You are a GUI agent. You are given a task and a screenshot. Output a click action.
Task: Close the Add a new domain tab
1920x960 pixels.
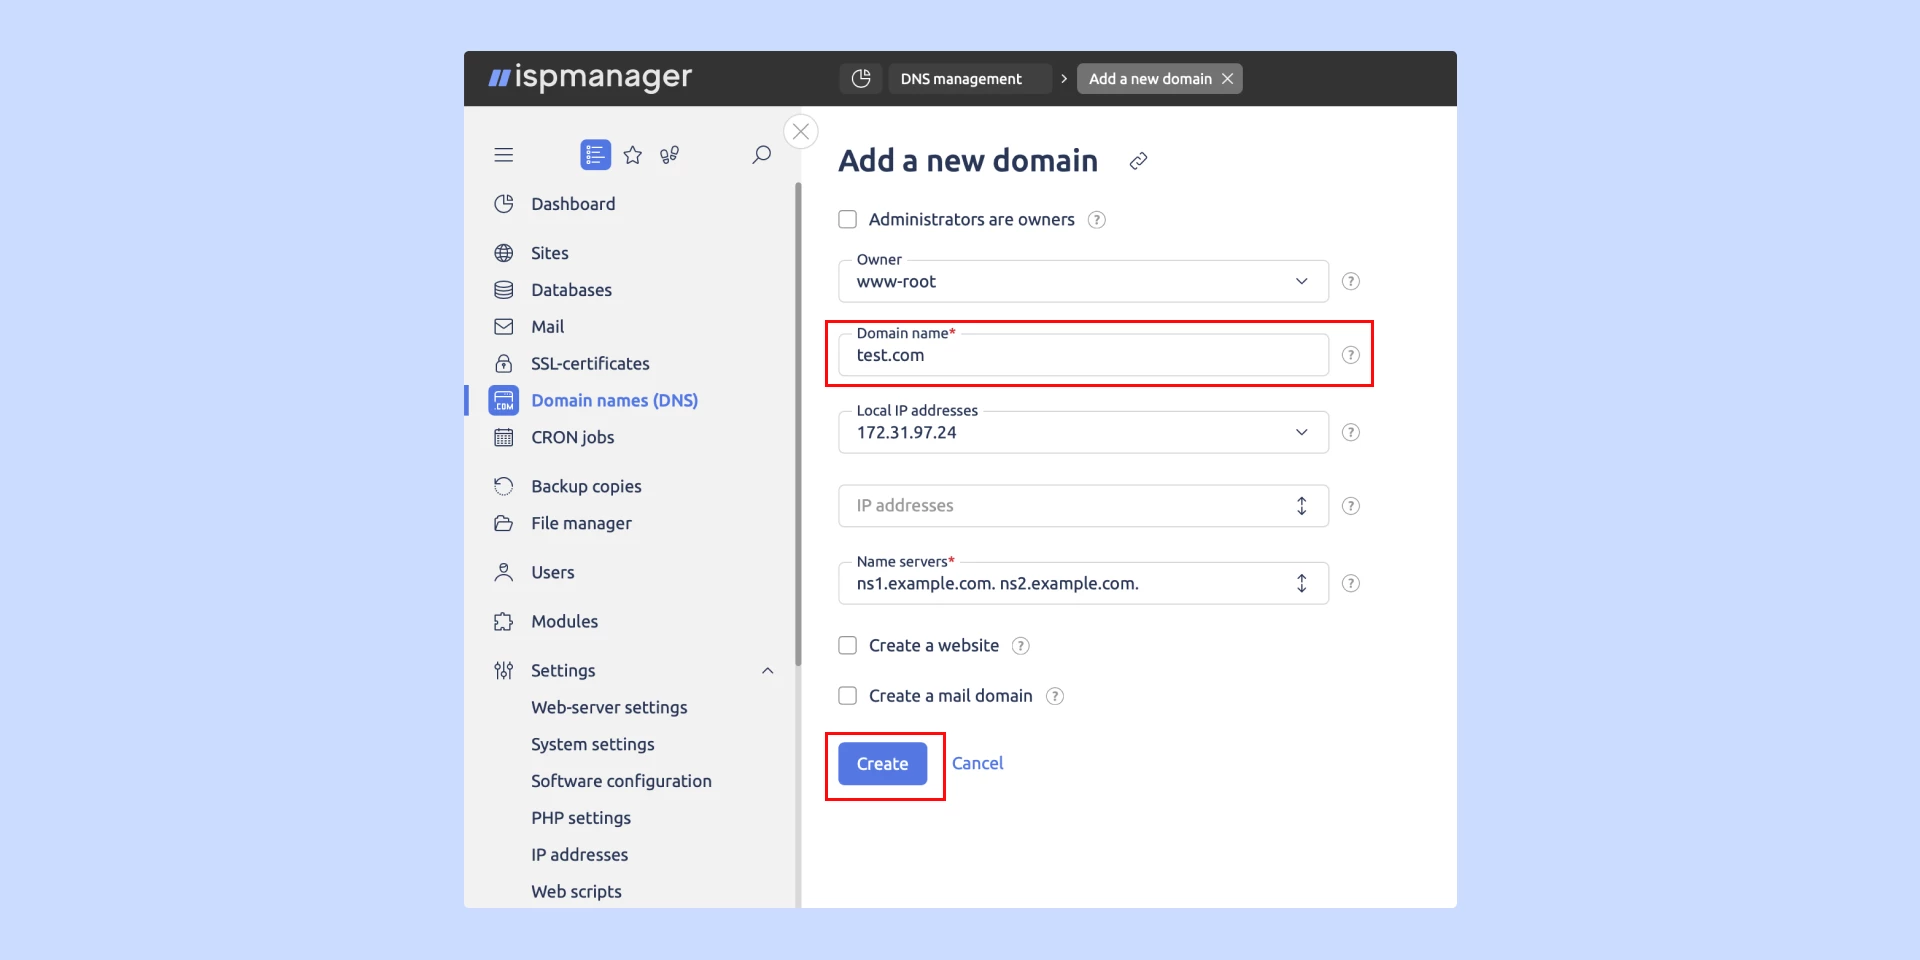tap(1227, 78)
